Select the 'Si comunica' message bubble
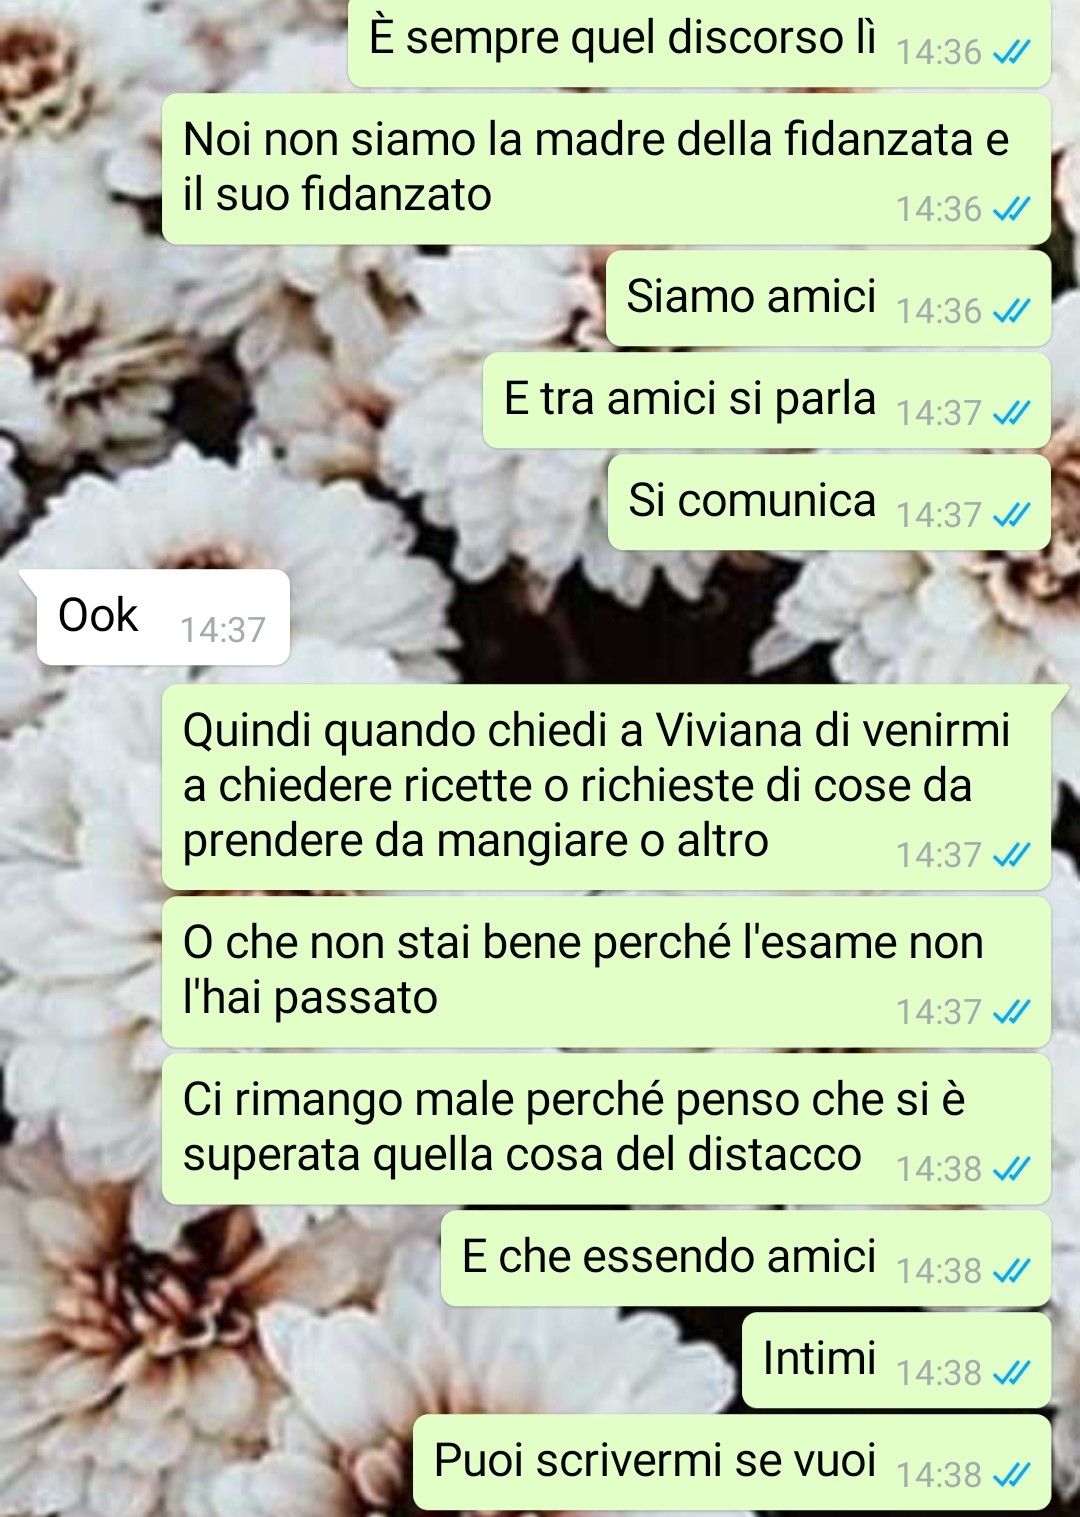 point(829,503)
